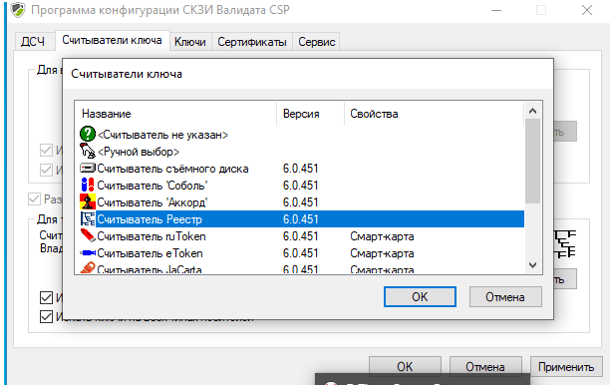Sort by the Свойства column header
The width and height of the screenshot is (616, 392).
coord(434,114)
